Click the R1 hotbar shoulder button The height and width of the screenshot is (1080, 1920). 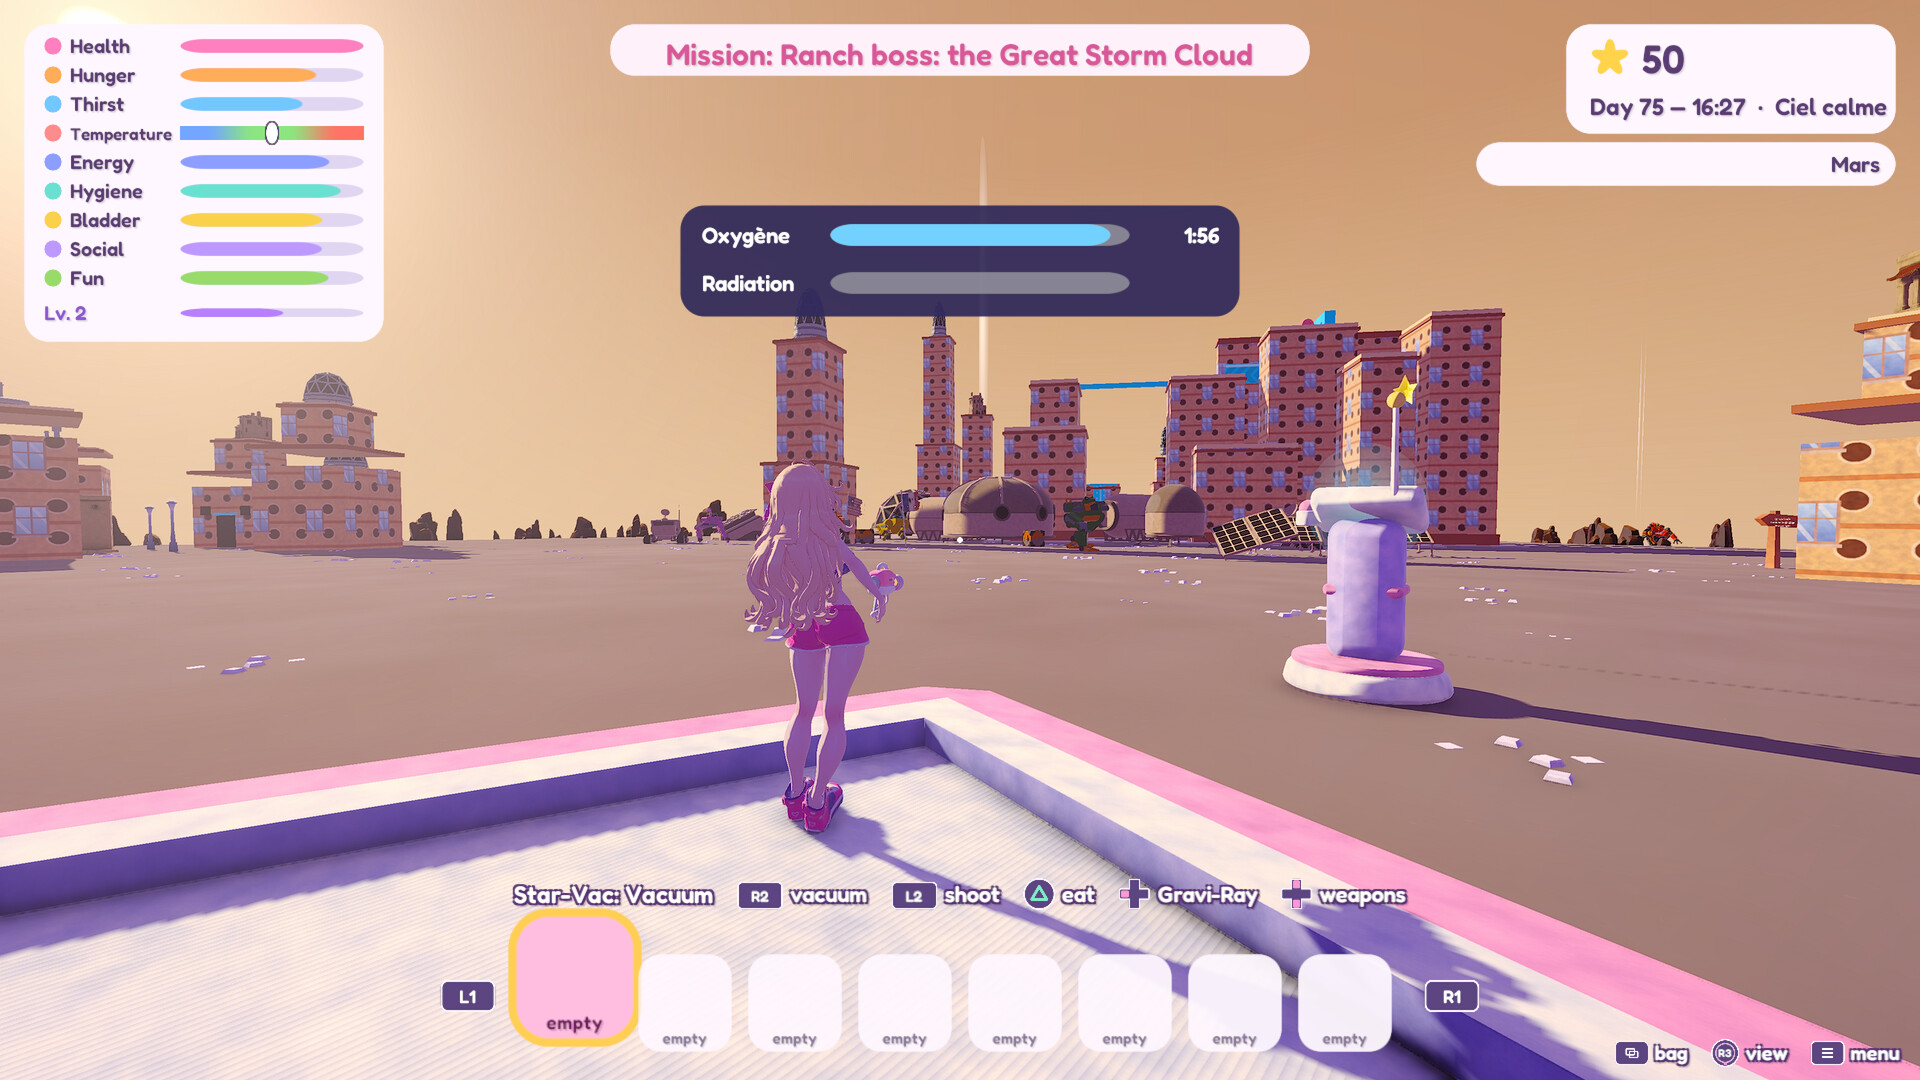1452,996
